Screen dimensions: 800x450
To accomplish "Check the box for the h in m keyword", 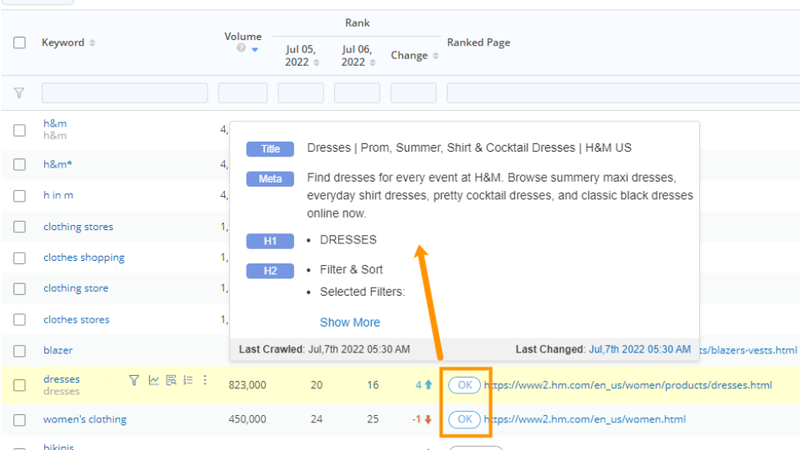I will tap(19, 196).
